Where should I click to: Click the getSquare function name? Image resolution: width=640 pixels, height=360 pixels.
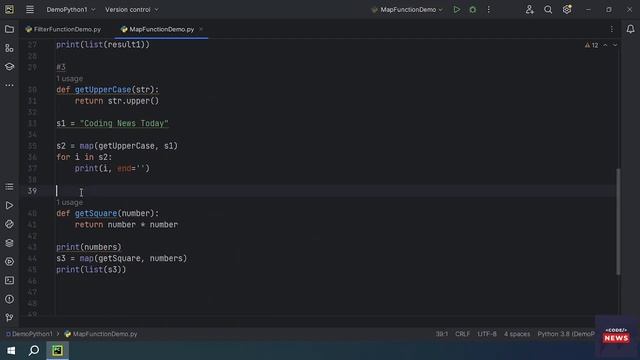pyautogui.click(x=96, y=213)
